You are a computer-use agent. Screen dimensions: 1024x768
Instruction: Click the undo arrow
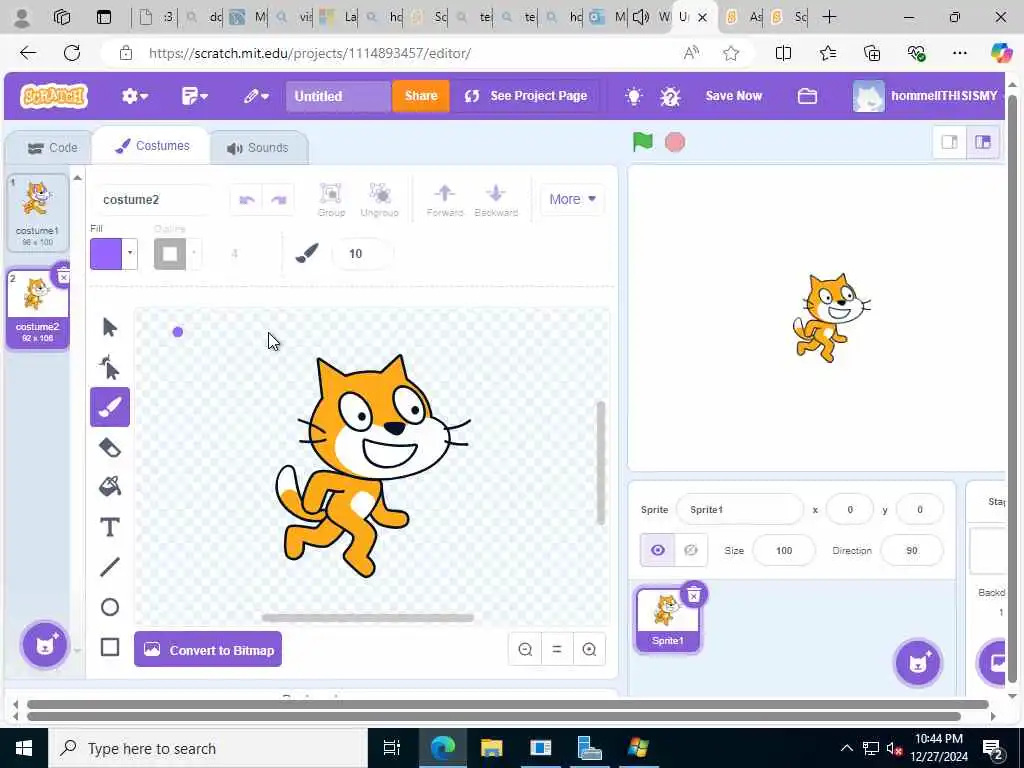coord(246,200)
